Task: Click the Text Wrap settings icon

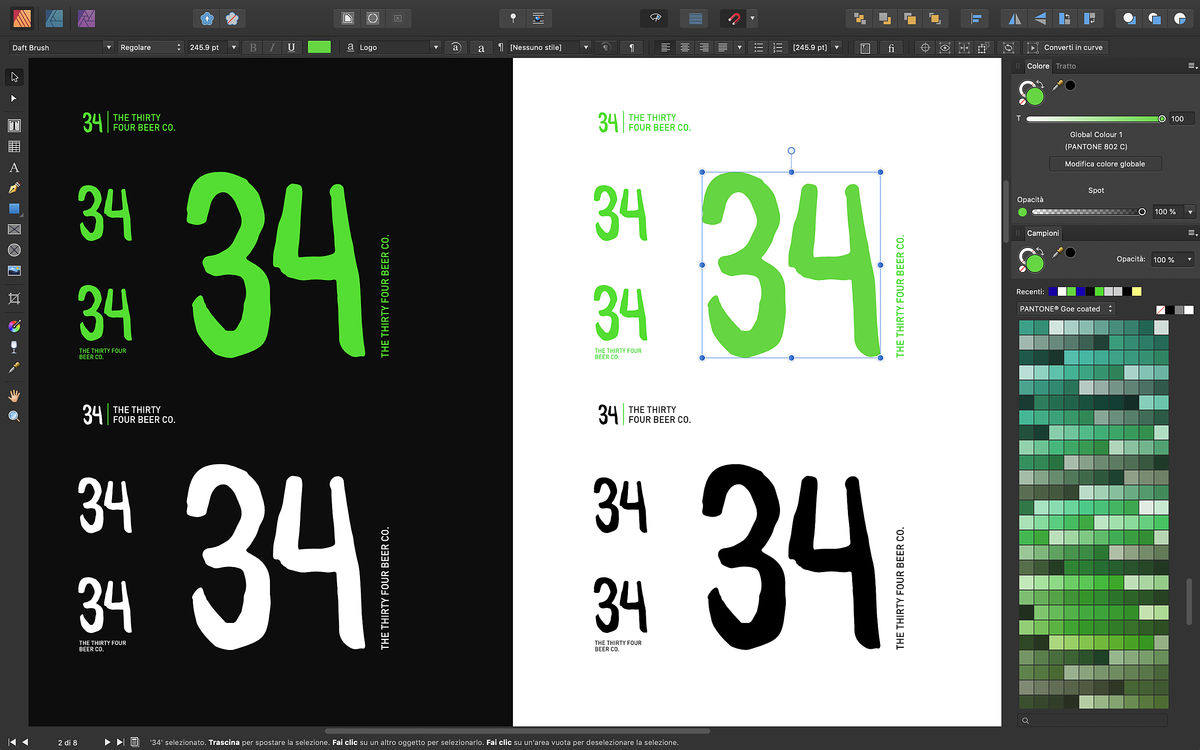Action: coord(538,18)
